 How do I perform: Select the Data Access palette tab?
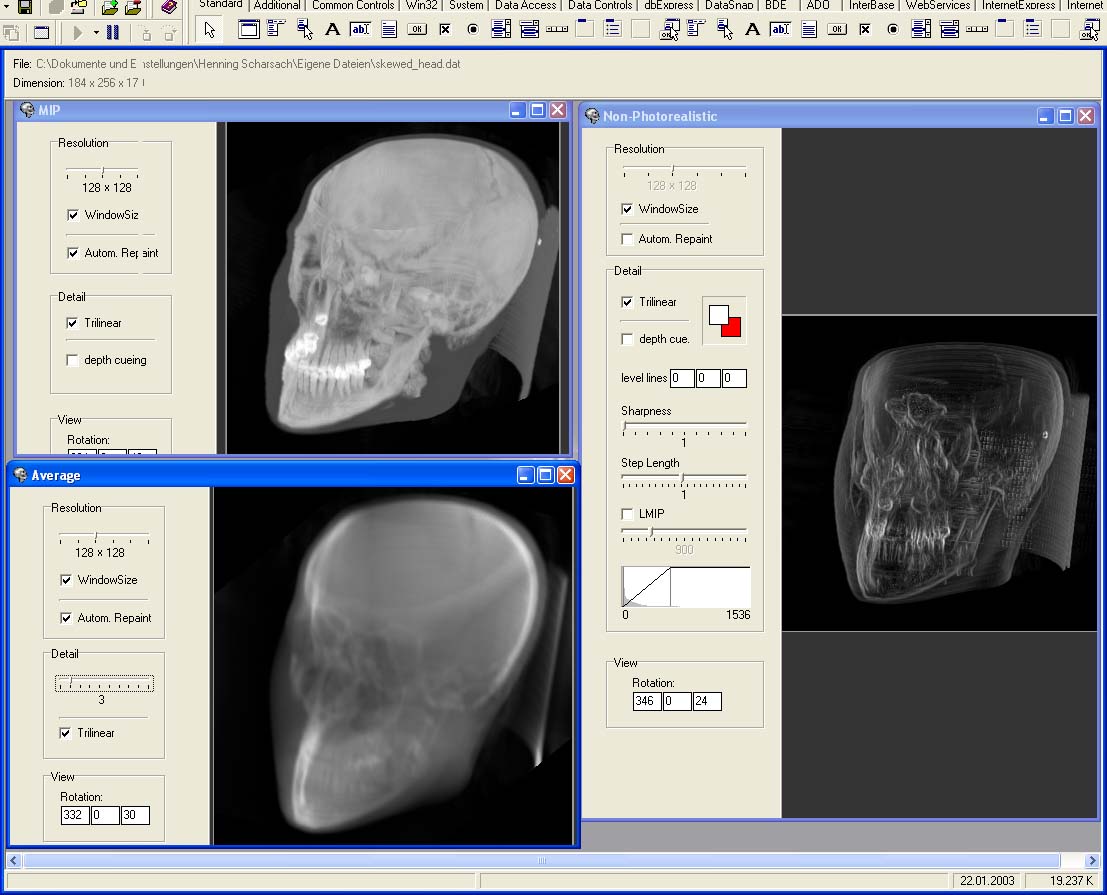click(x=525, y=5)
